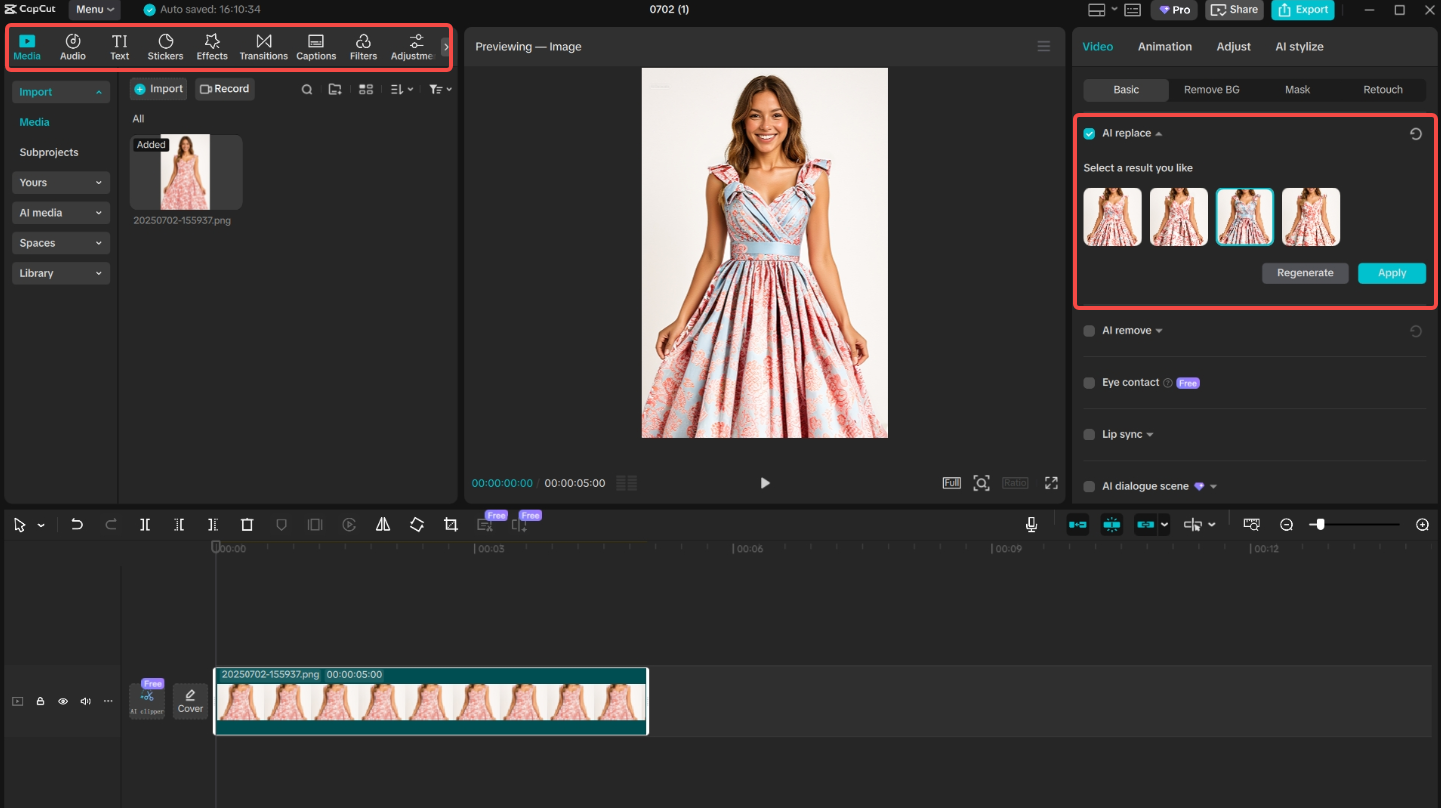Split the clip with the split tool

(144, 524)
